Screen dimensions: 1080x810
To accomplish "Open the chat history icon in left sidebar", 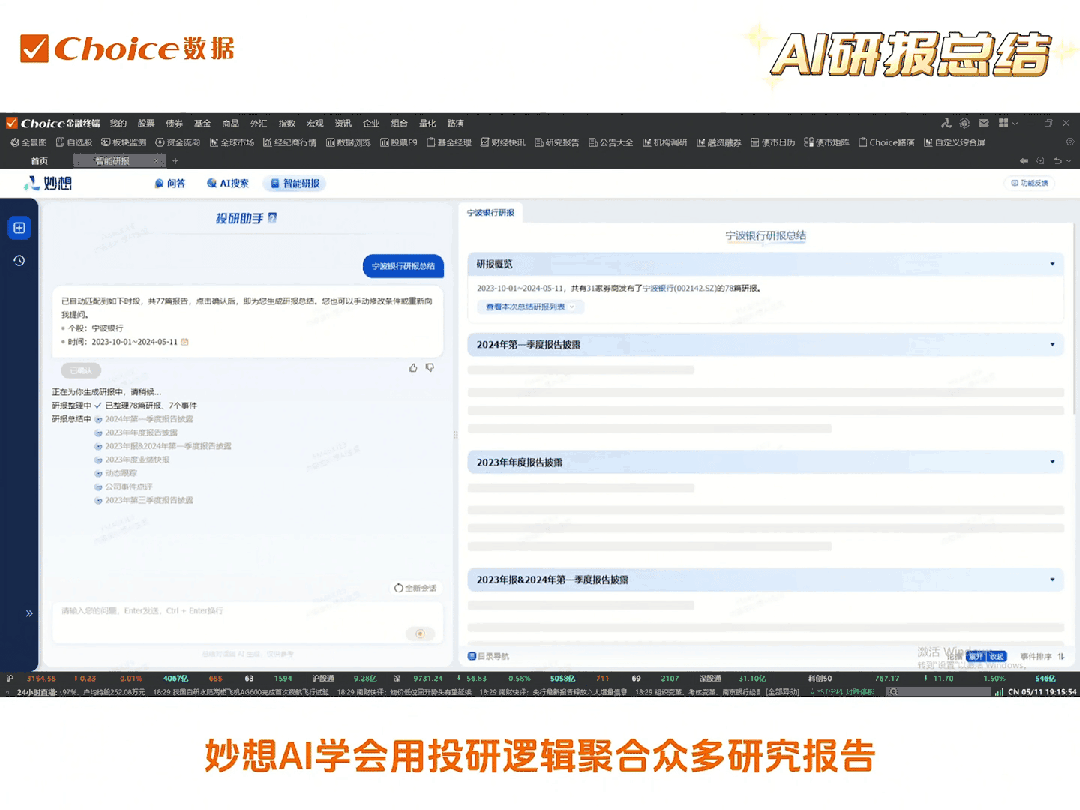I will point(19,260).
